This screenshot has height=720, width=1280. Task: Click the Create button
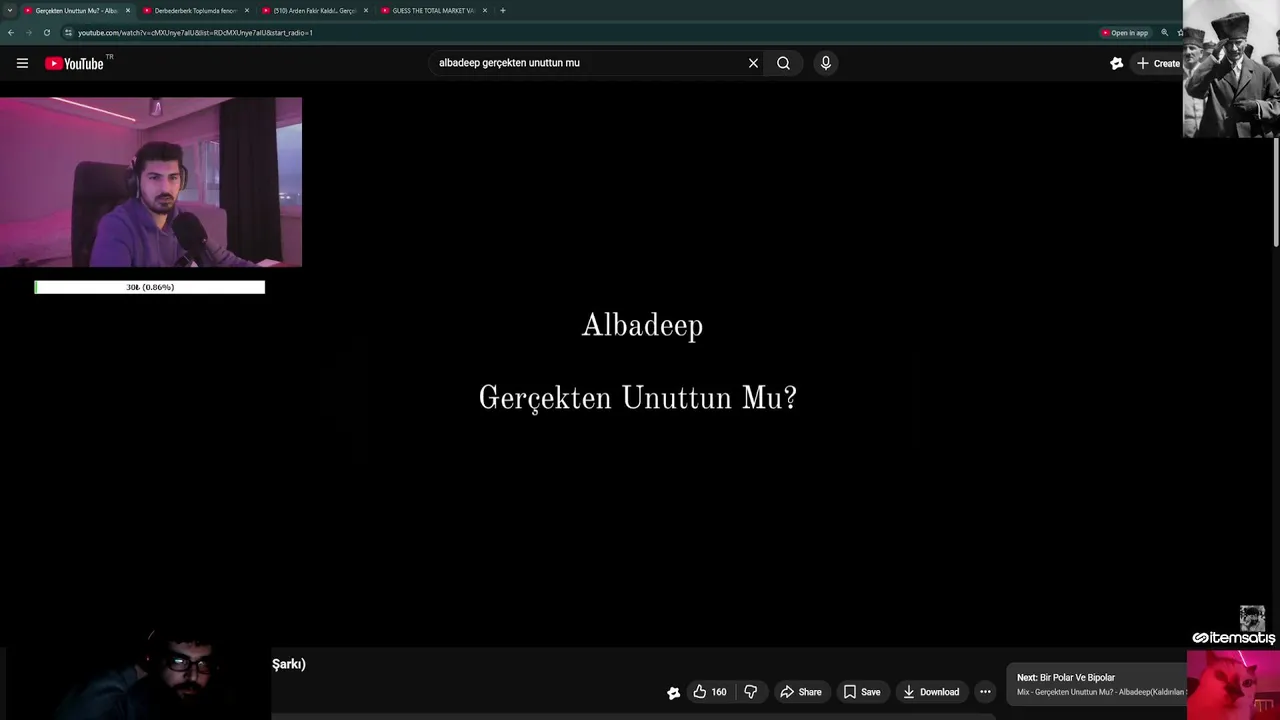click(x=1159, y=63)
